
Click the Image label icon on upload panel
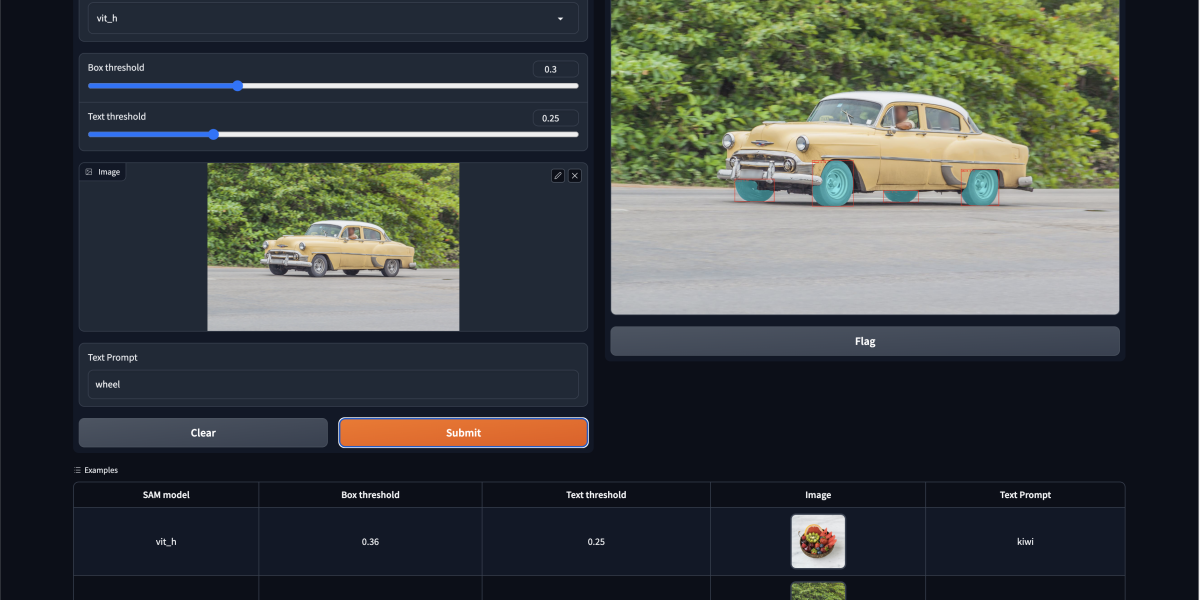pyautogui.click(x=89, y=172)
